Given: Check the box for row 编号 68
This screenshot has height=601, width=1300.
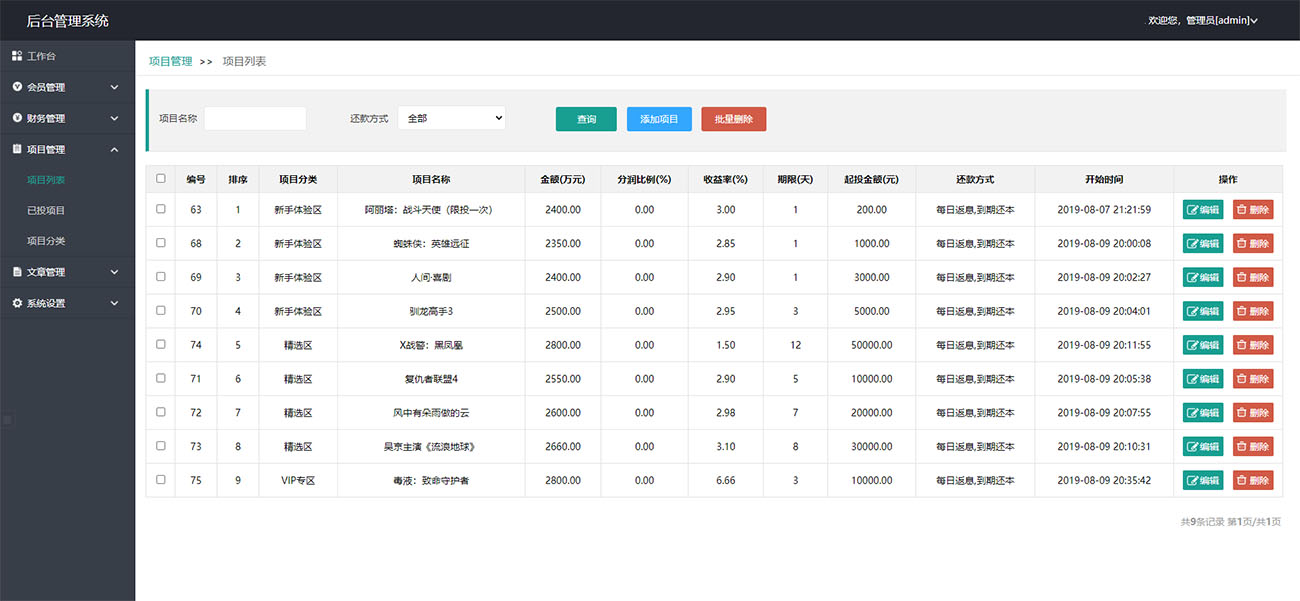Looking at the screenshot, I should click(x=161, y=243).
